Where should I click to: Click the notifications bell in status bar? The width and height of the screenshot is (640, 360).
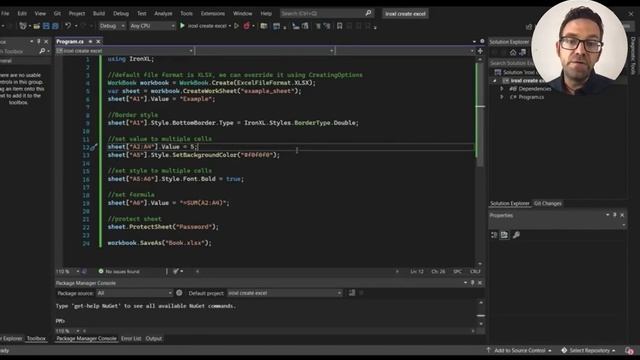(629, 351)
